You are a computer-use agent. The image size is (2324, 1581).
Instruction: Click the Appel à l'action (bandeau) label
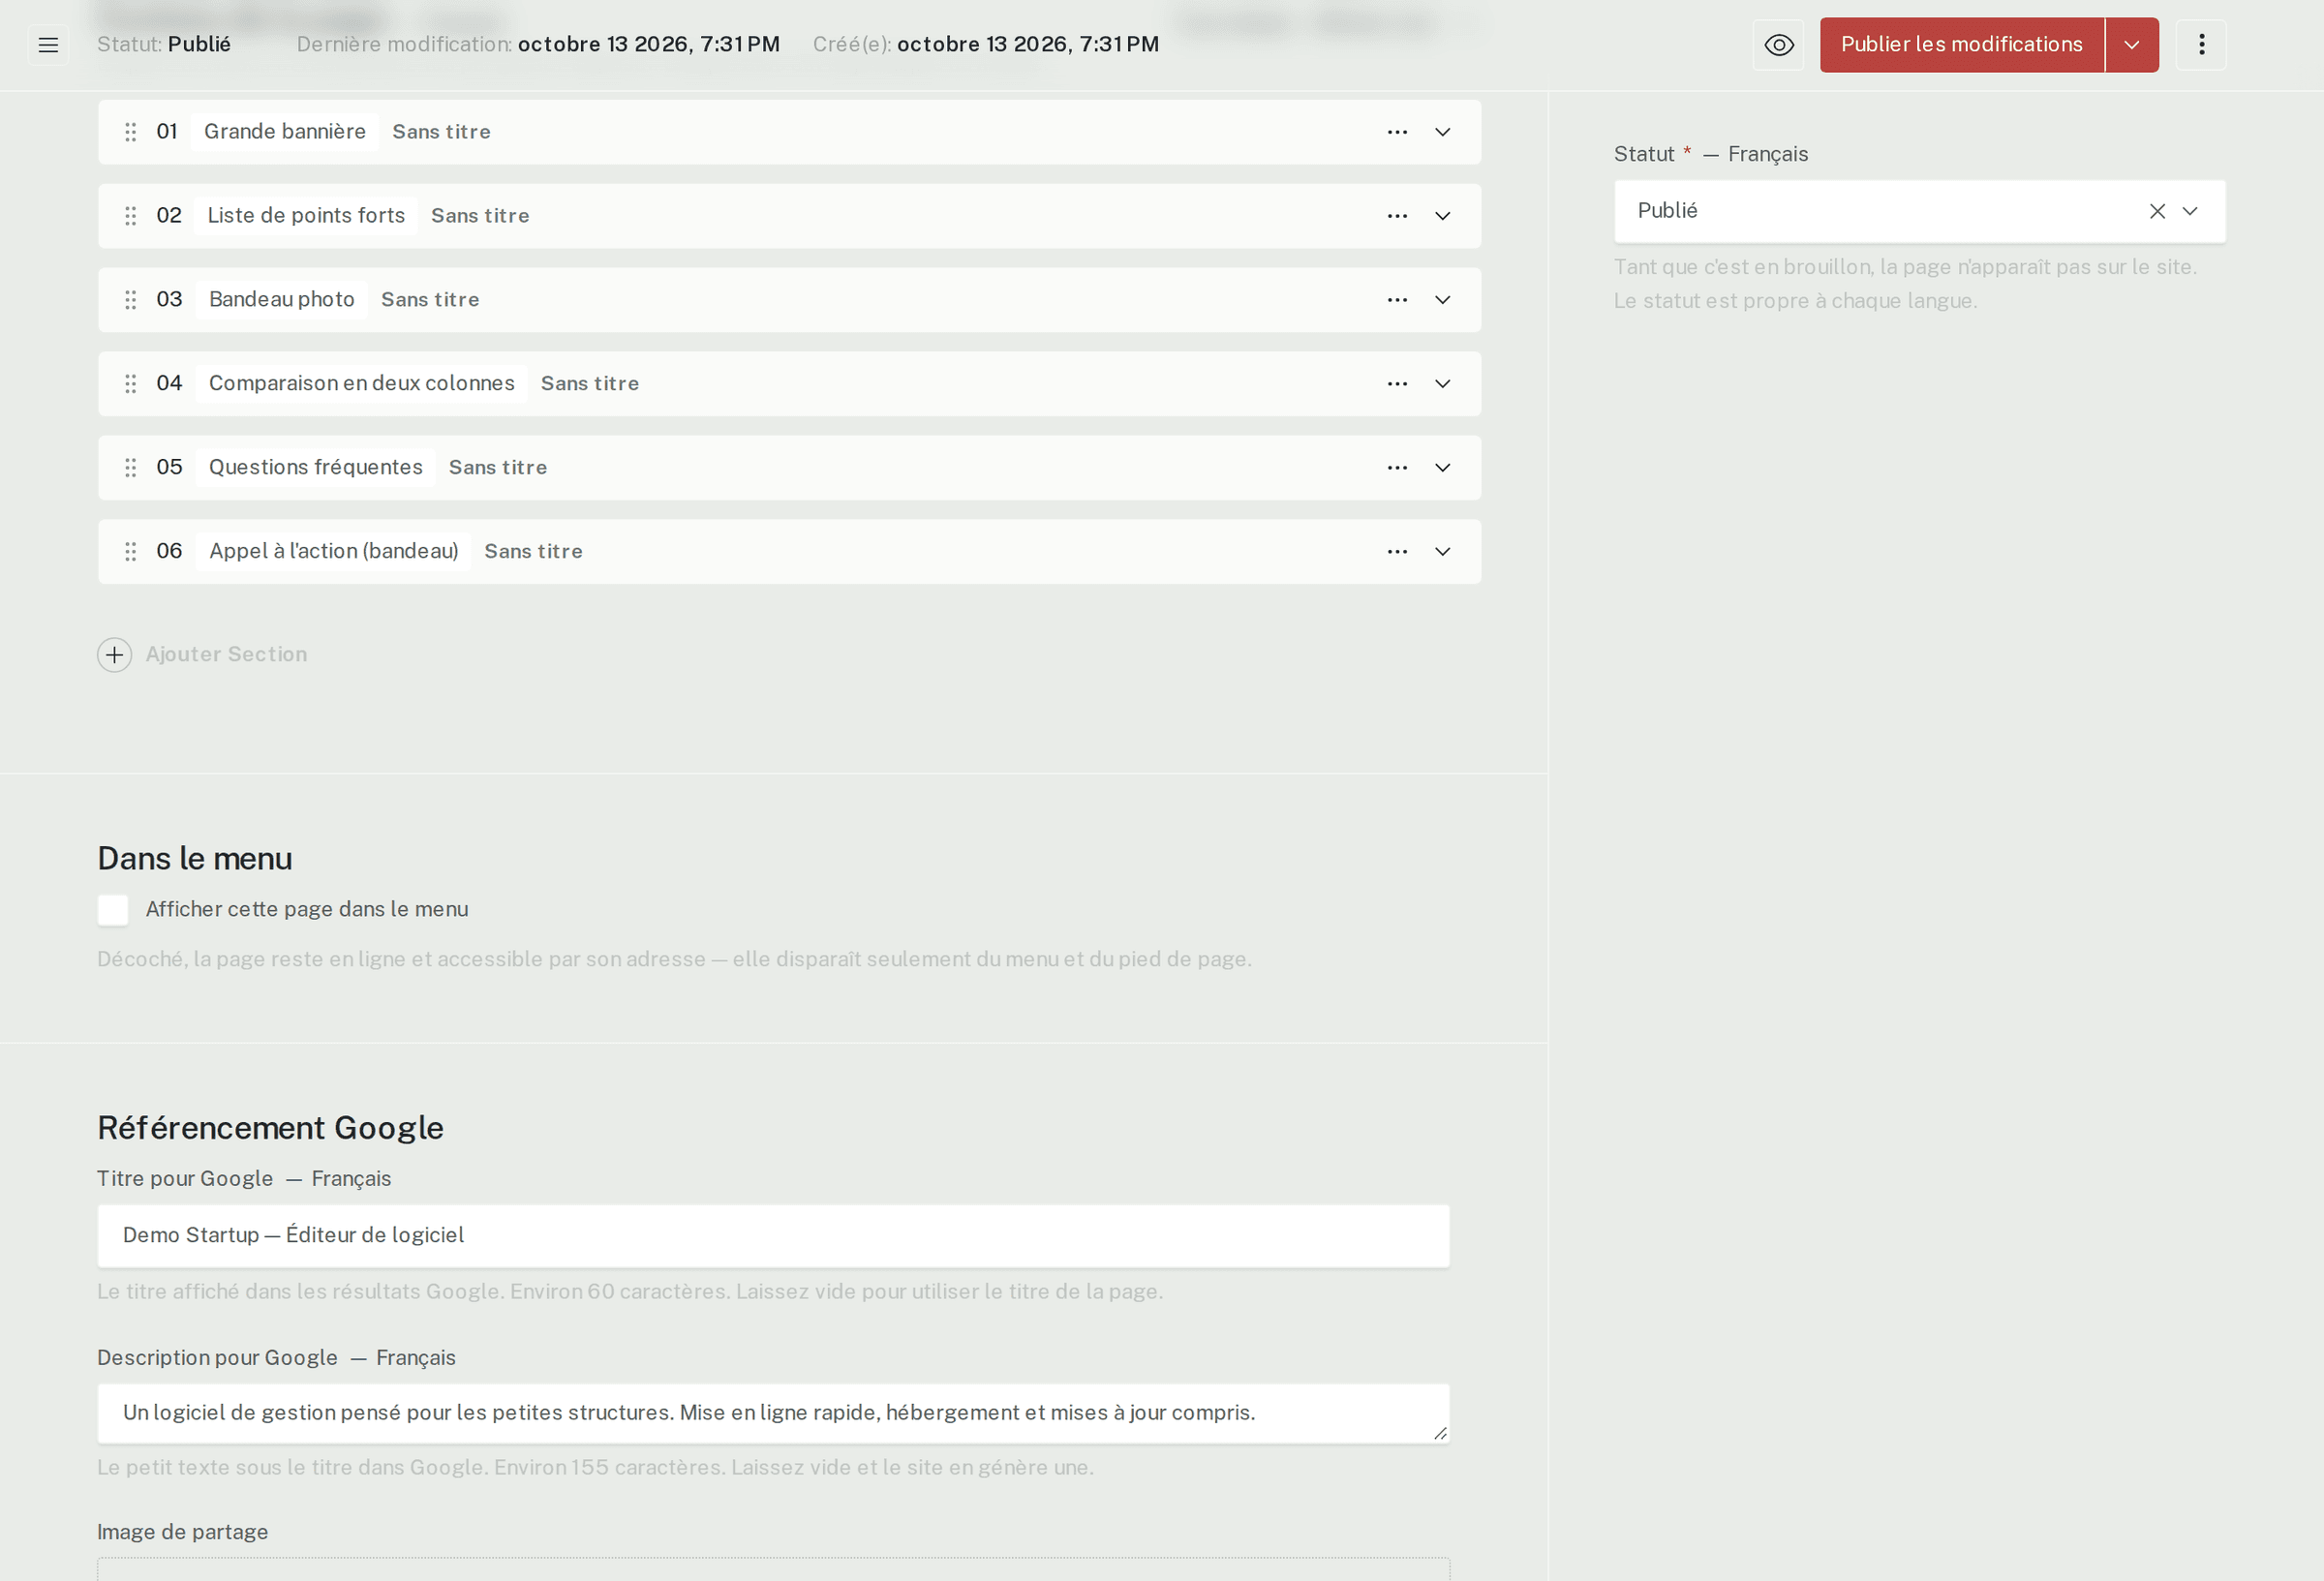tap(333, 552)
